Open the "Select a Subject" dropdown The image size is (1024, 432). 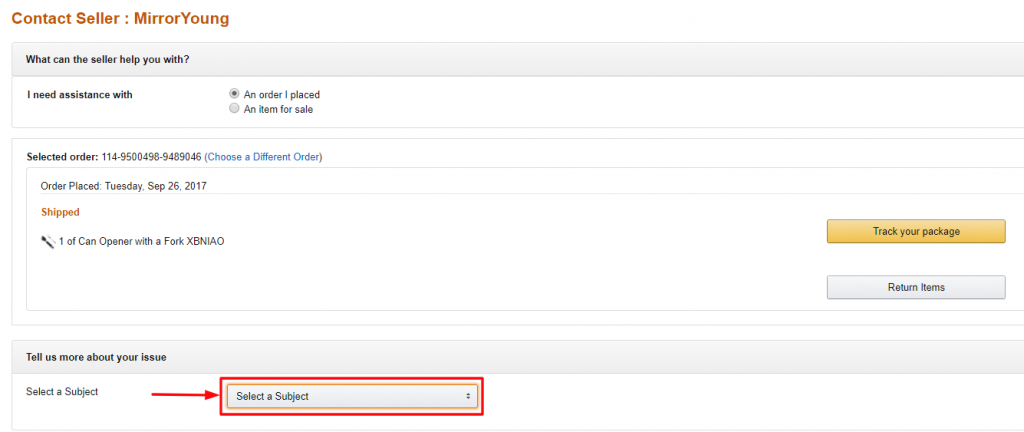(350, 396)
